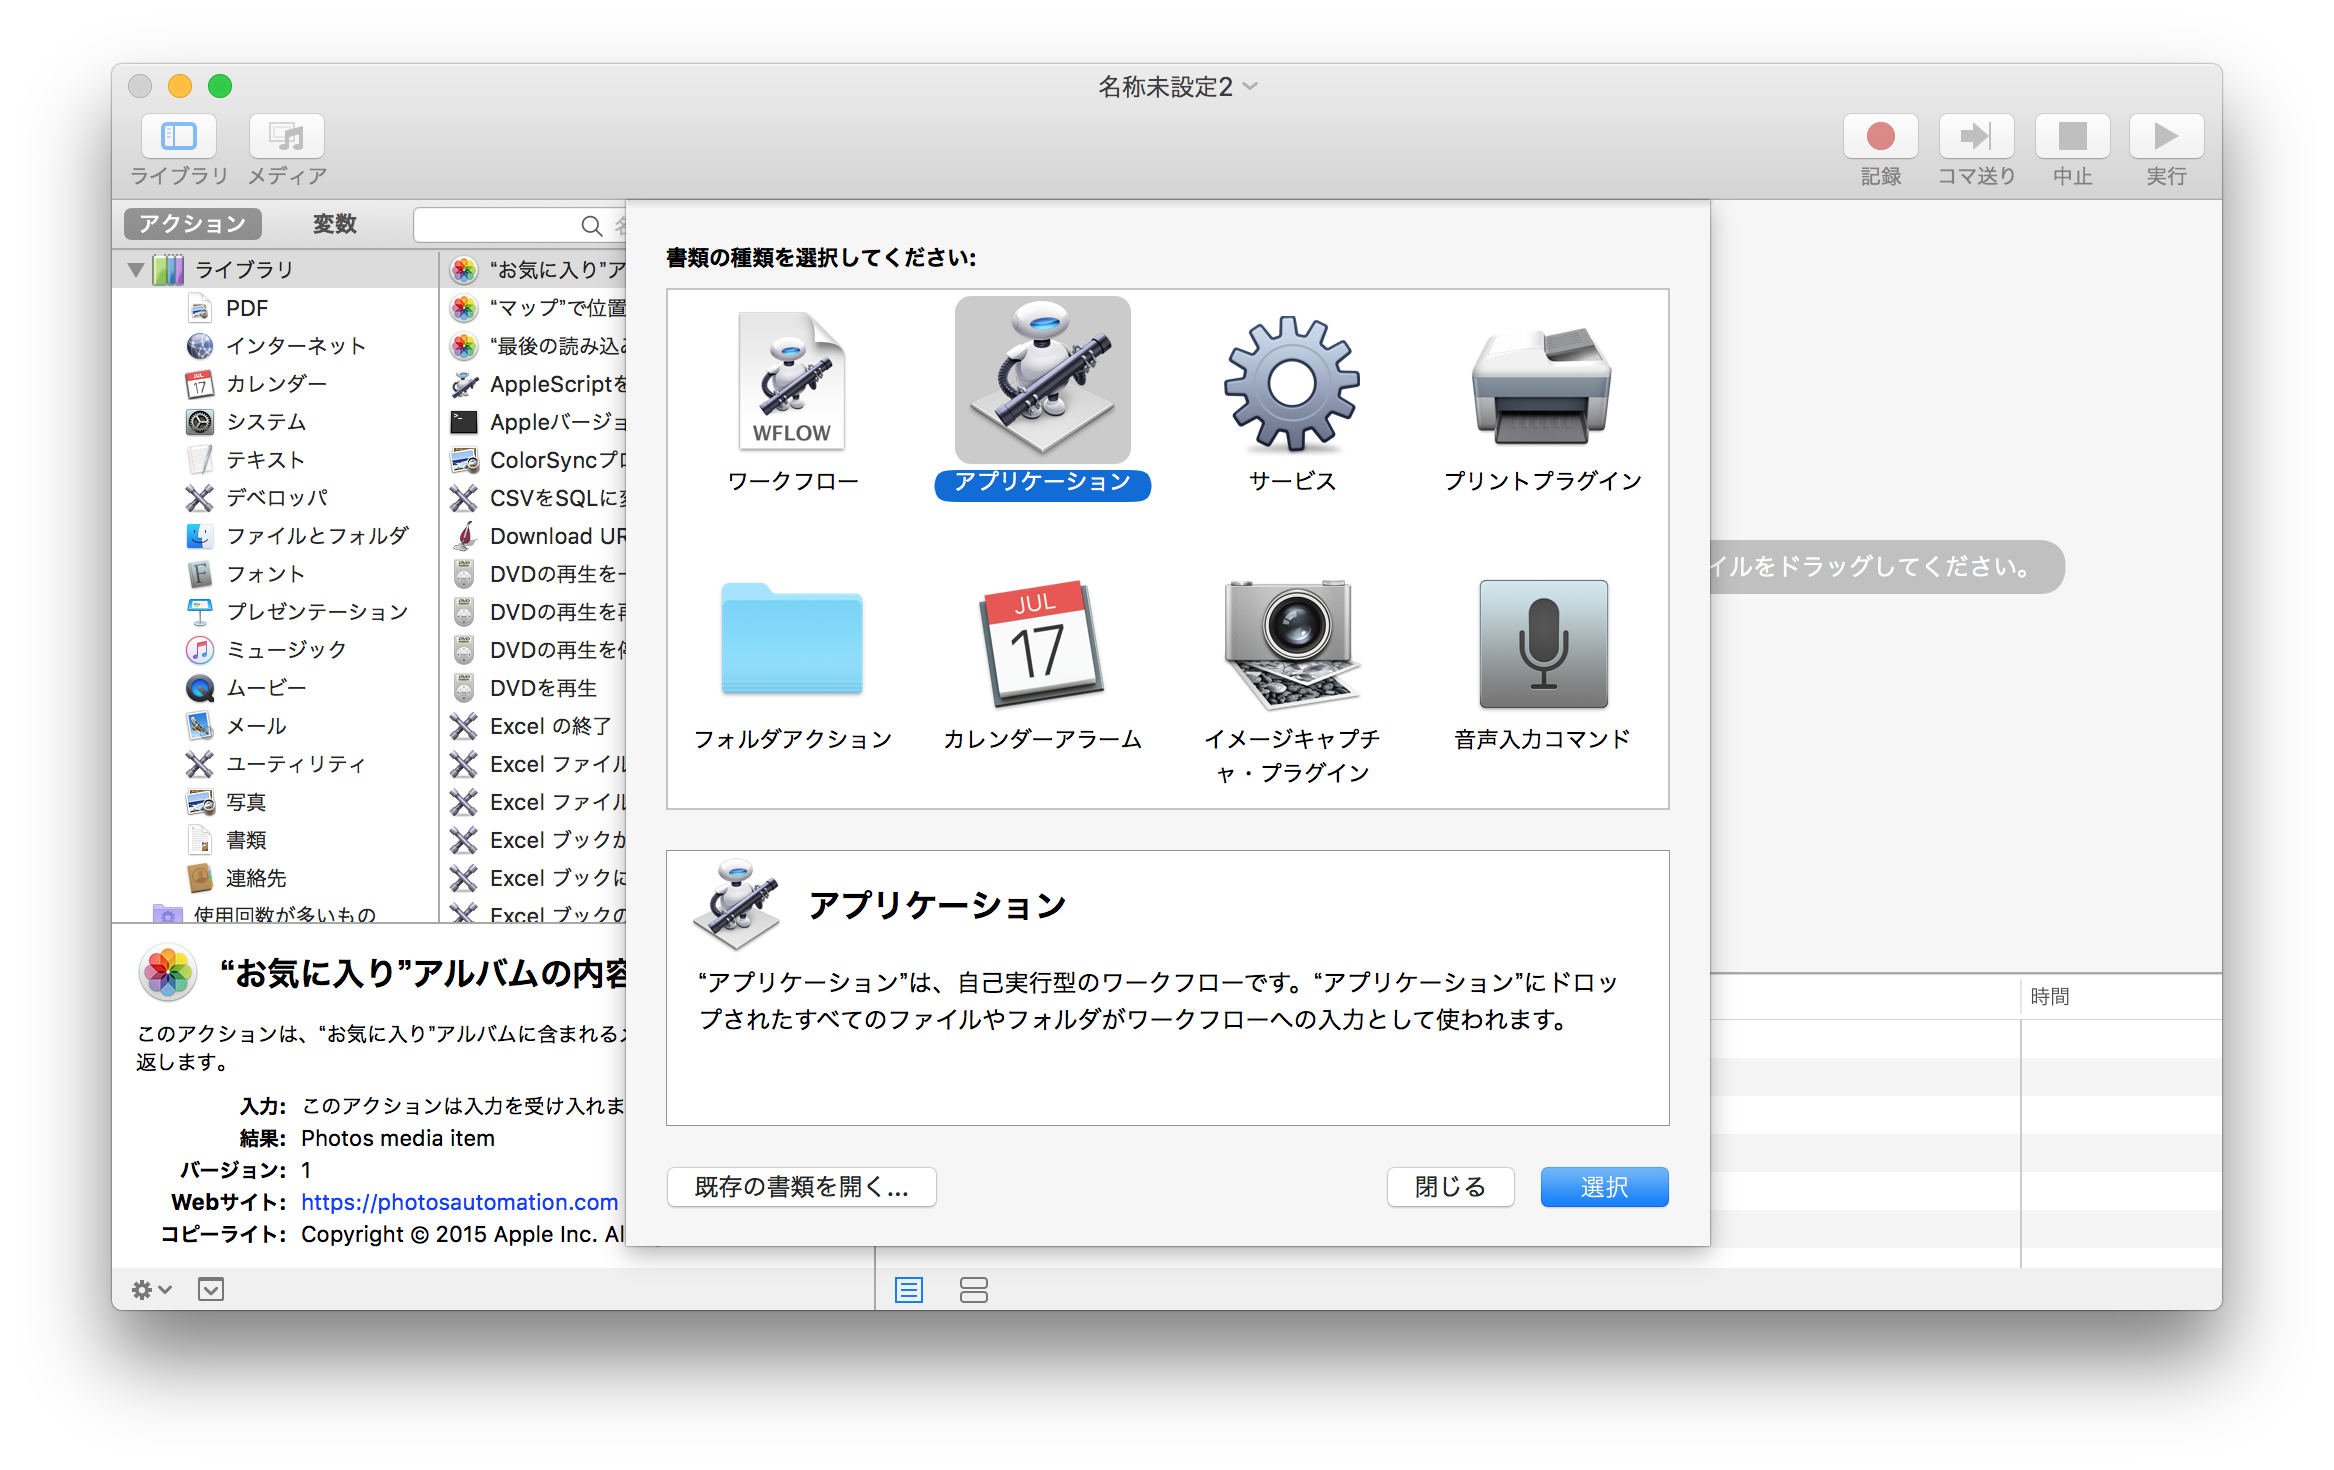Show the log list view

pos(909,1290)
